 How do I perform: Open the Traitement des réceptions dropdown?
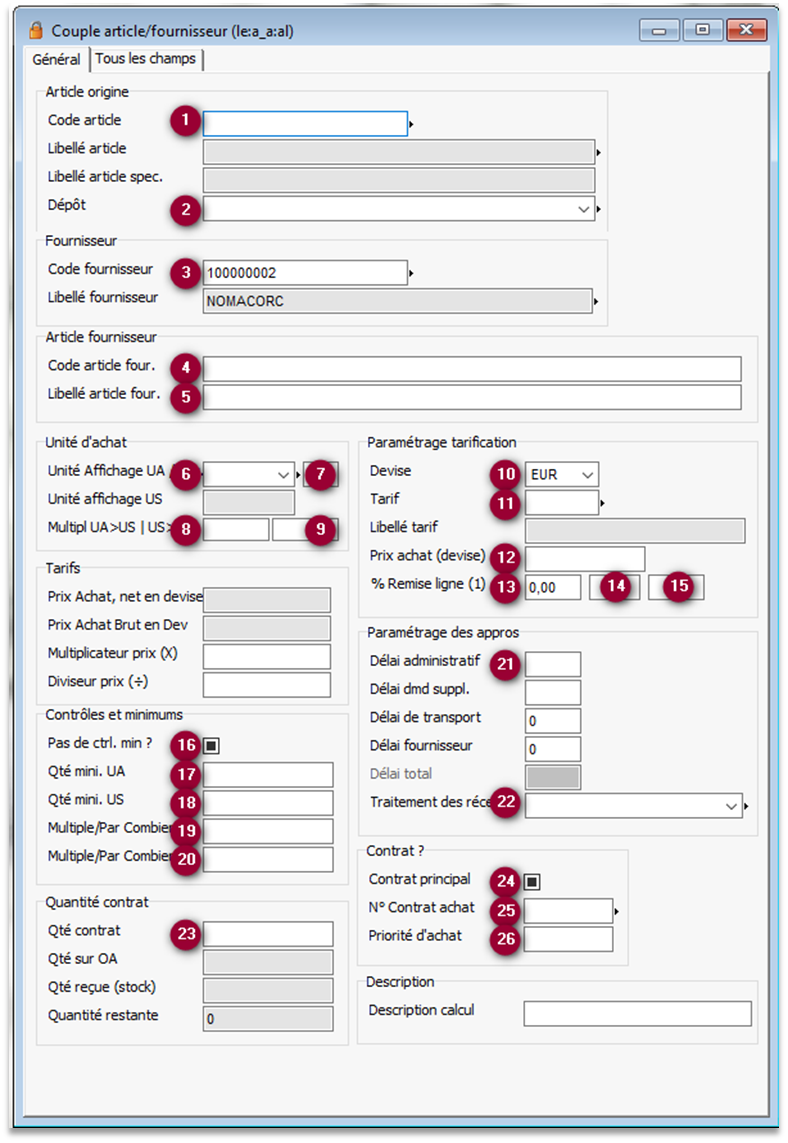732,805
